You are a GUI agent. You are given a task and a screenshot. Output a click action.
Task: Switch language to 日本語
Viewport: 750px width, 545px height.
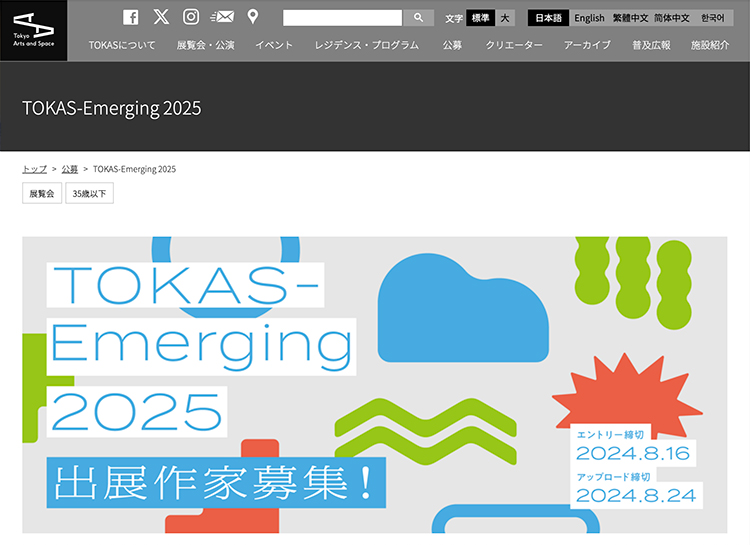[548, 18]
